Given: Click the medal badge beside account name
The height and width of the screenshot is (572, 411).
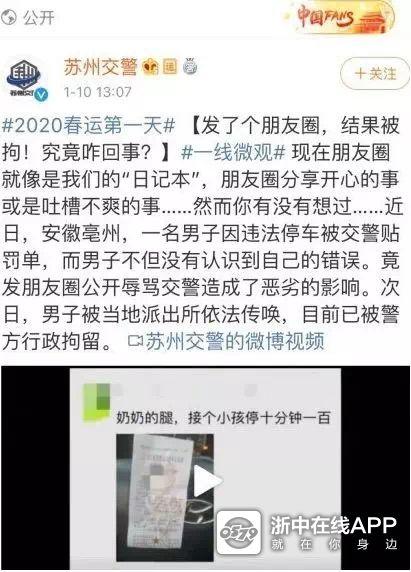Looking at the screenshot, I should tap(190, 66).
